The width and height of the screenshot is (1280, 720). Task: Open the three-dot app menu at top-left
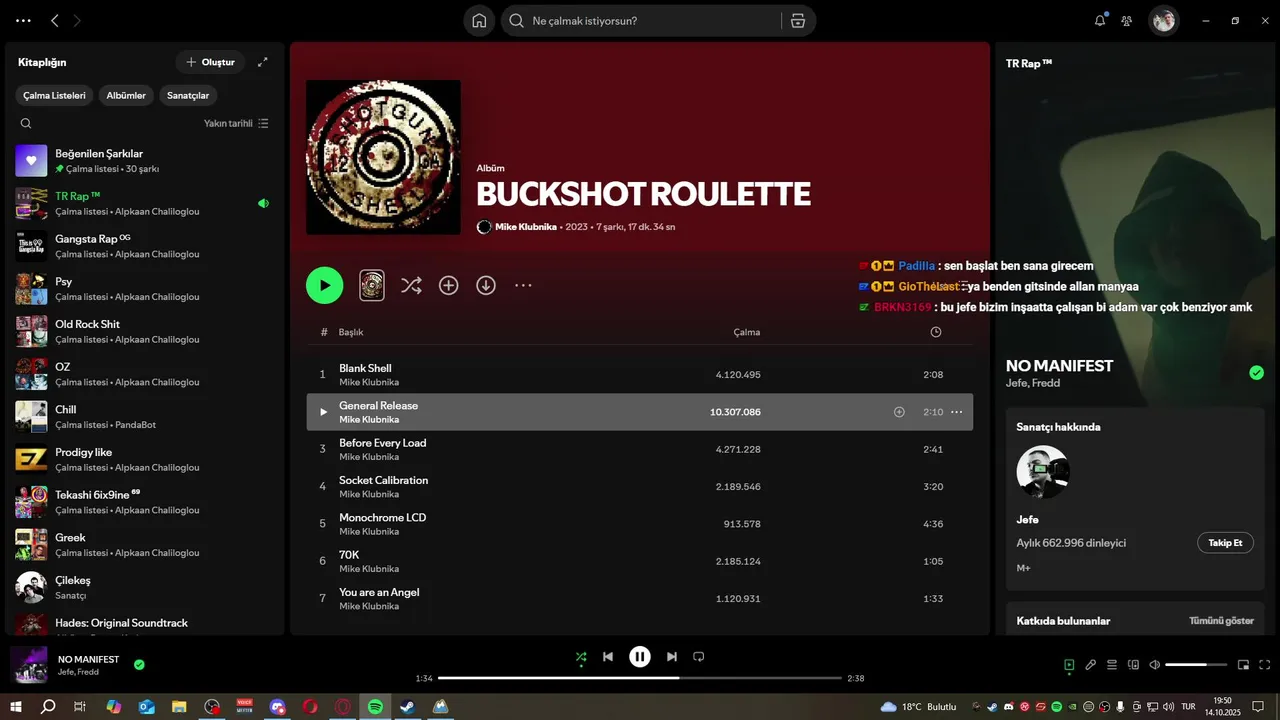[x=23, y=21]
